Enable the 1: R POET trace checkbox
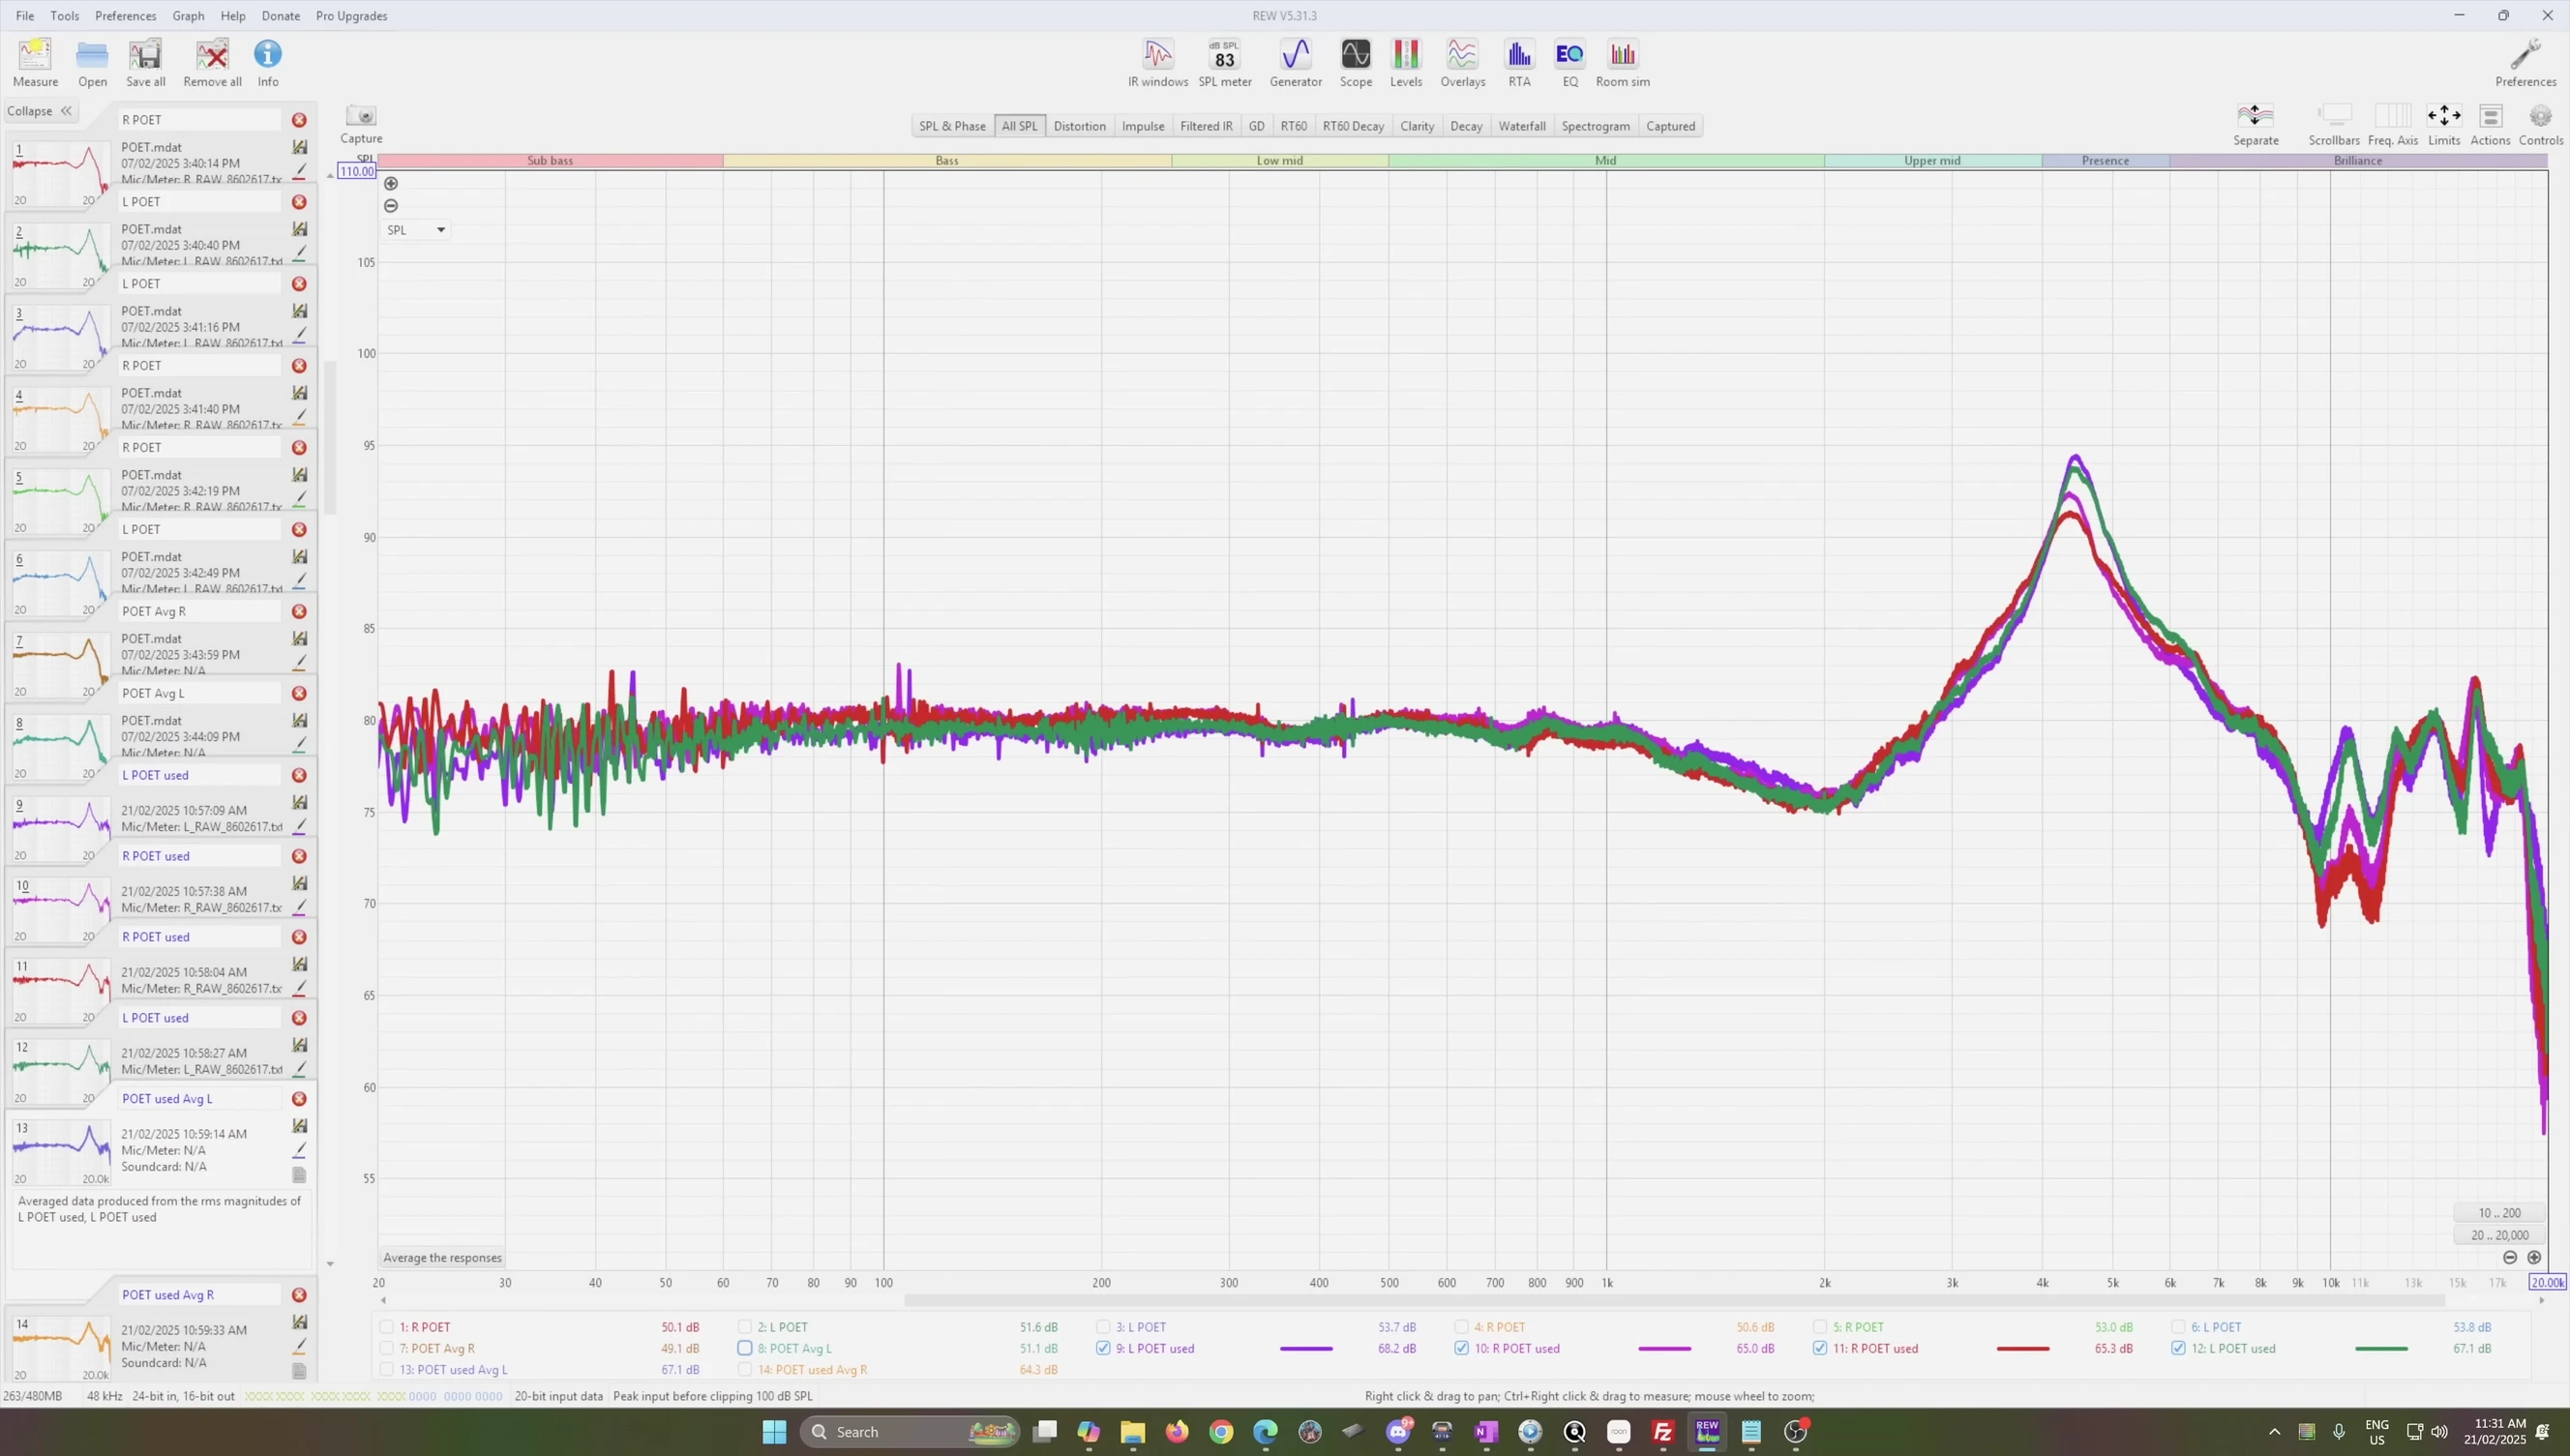Viewport: 2570px width, 1456px height. point(387,1327)
